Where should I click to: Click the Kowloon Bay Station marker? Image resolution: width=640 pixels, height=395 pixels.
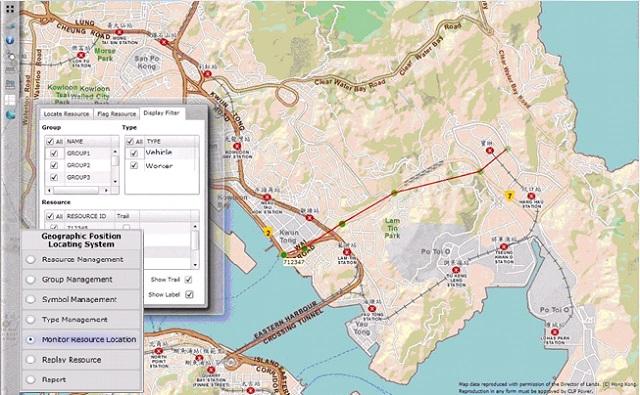(237, 146)
